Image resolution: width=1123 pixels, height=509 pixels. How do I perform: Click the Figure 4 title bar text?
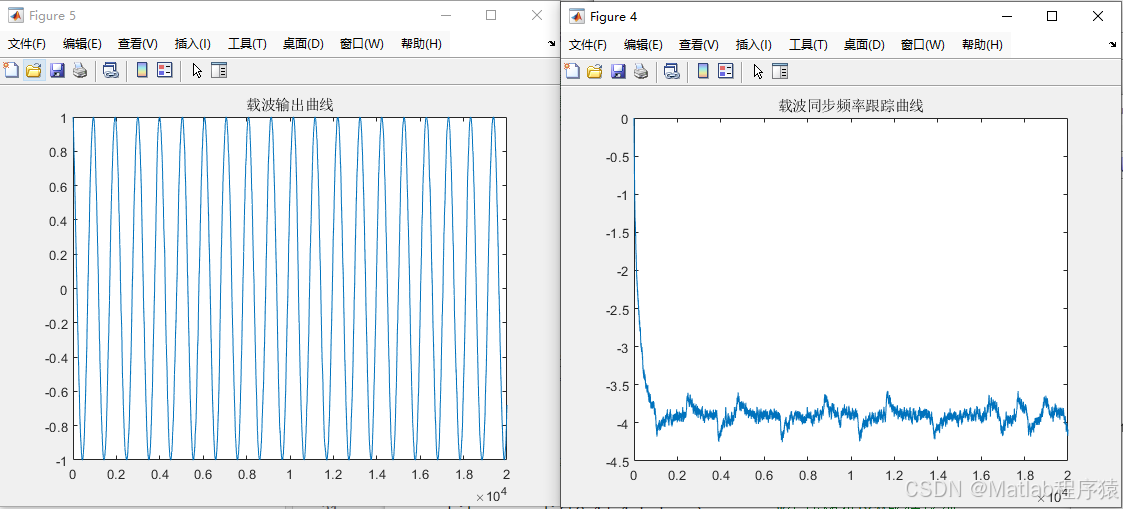[x=614, y=16]
